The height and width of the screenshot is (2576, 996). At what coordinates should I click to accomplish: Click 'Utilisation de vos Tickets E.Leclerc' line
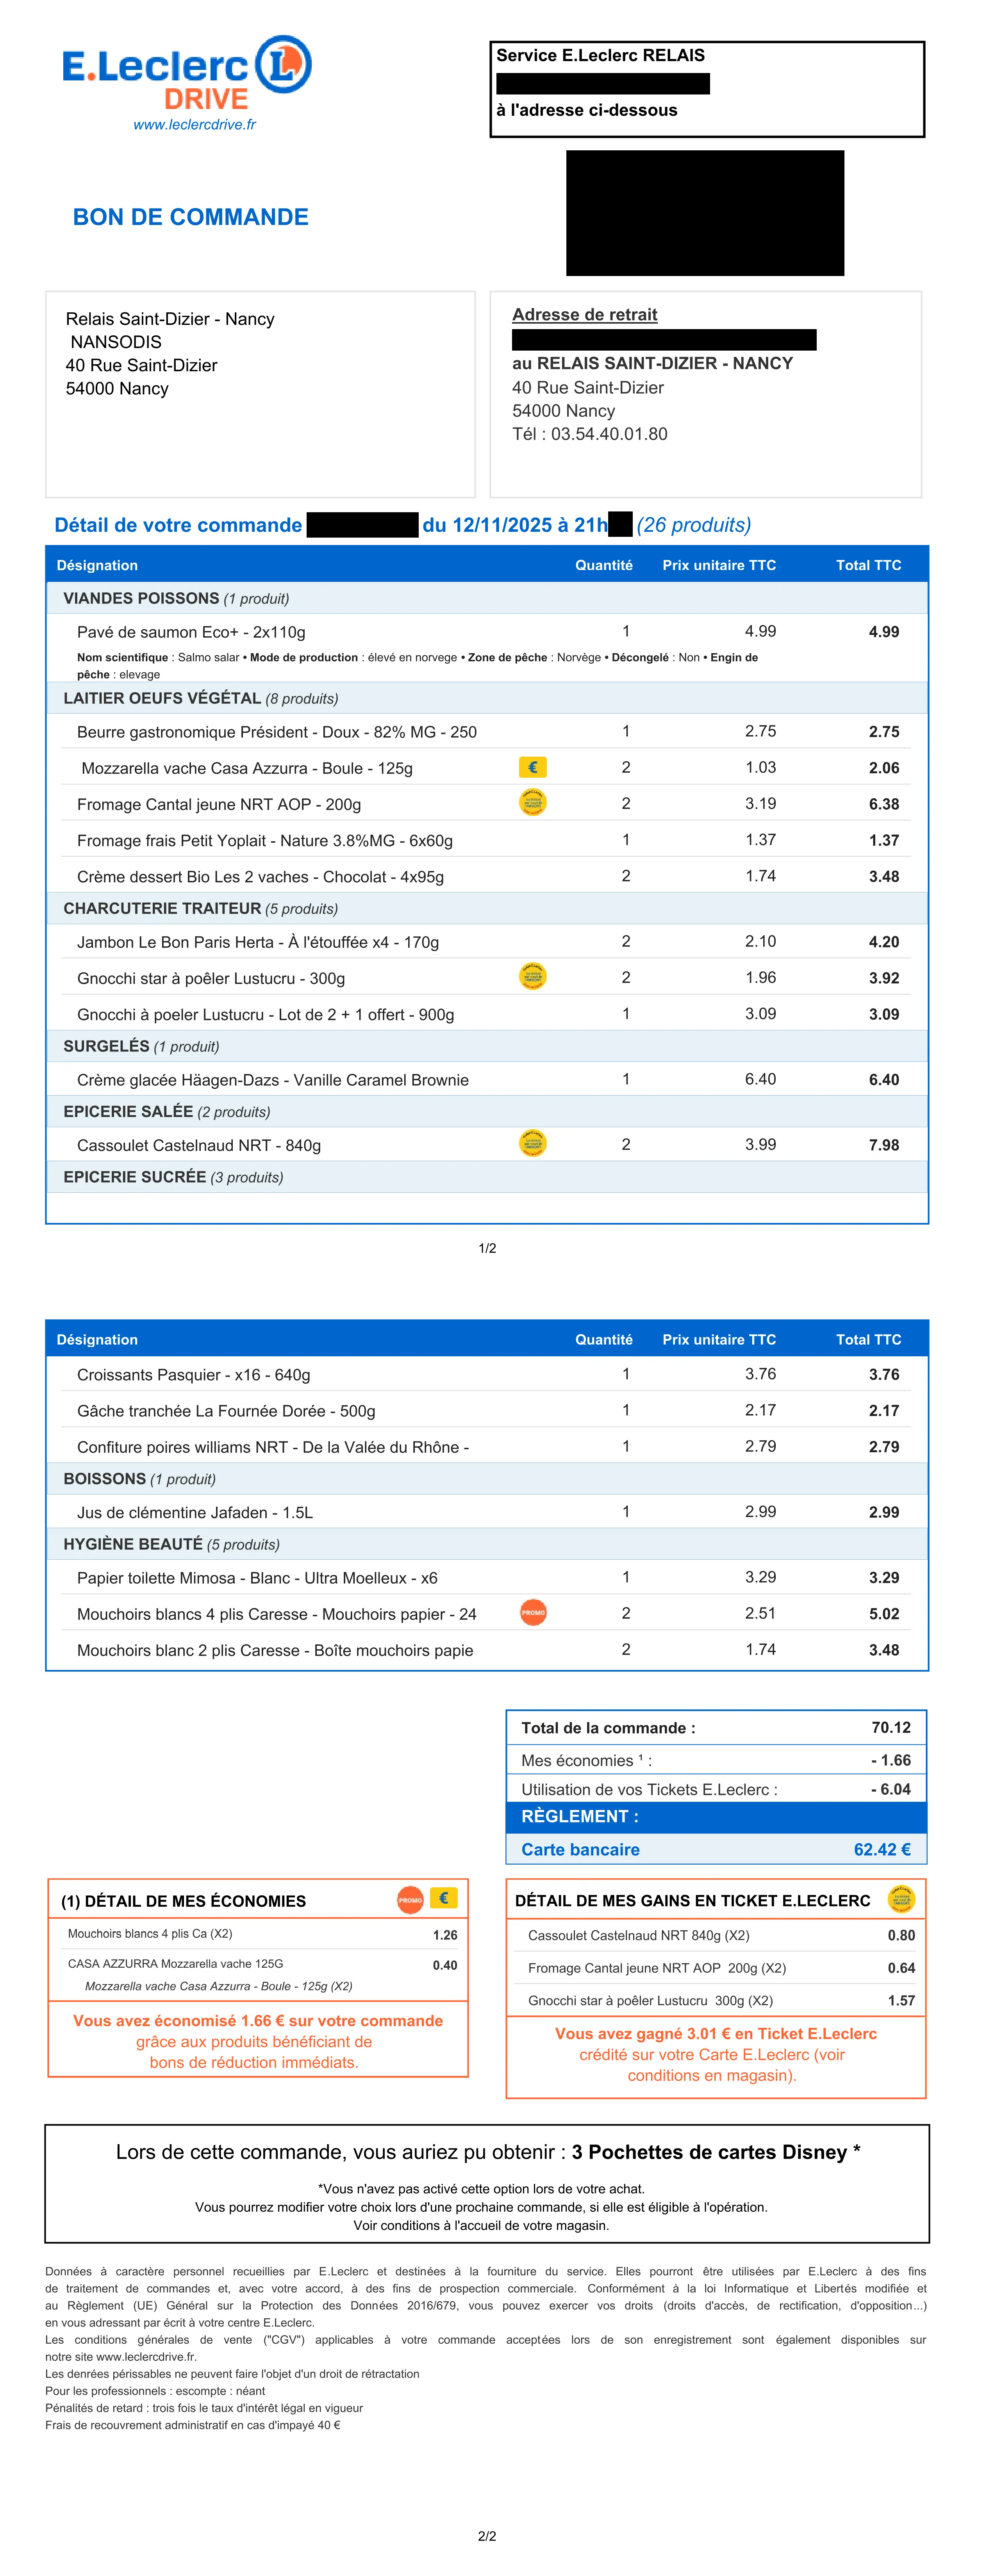[716, 1789]
